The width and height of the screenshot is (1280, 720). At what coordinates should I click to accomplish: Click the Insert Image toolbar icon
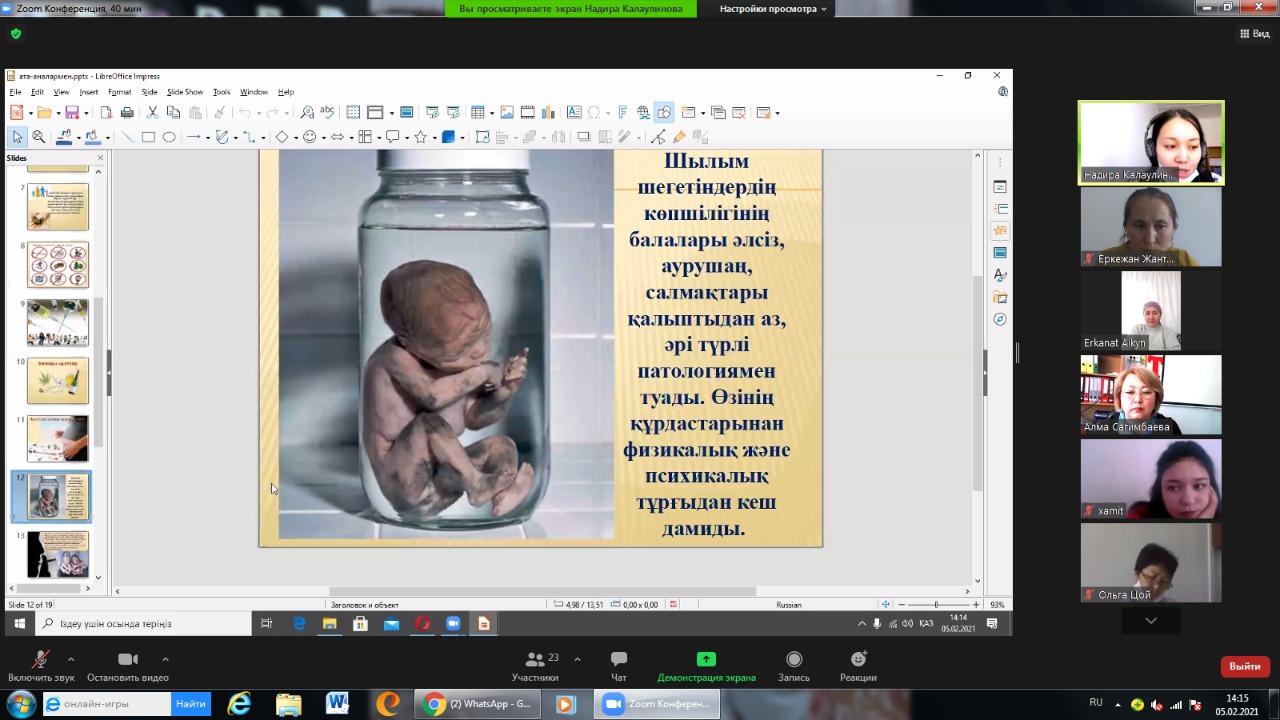pos(506,113)
